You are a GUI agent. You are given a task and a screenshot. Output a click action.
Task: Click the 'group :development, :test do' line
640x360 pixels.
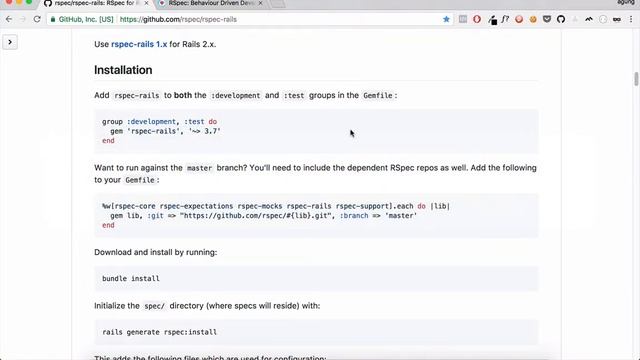(x=159, y=122)
